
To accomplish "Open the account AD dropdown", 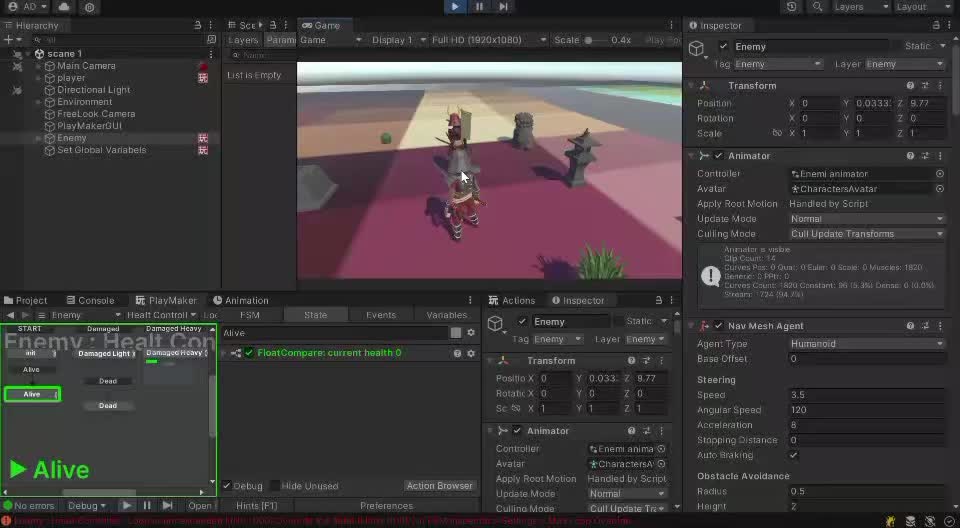I will (x=28, y=7).
